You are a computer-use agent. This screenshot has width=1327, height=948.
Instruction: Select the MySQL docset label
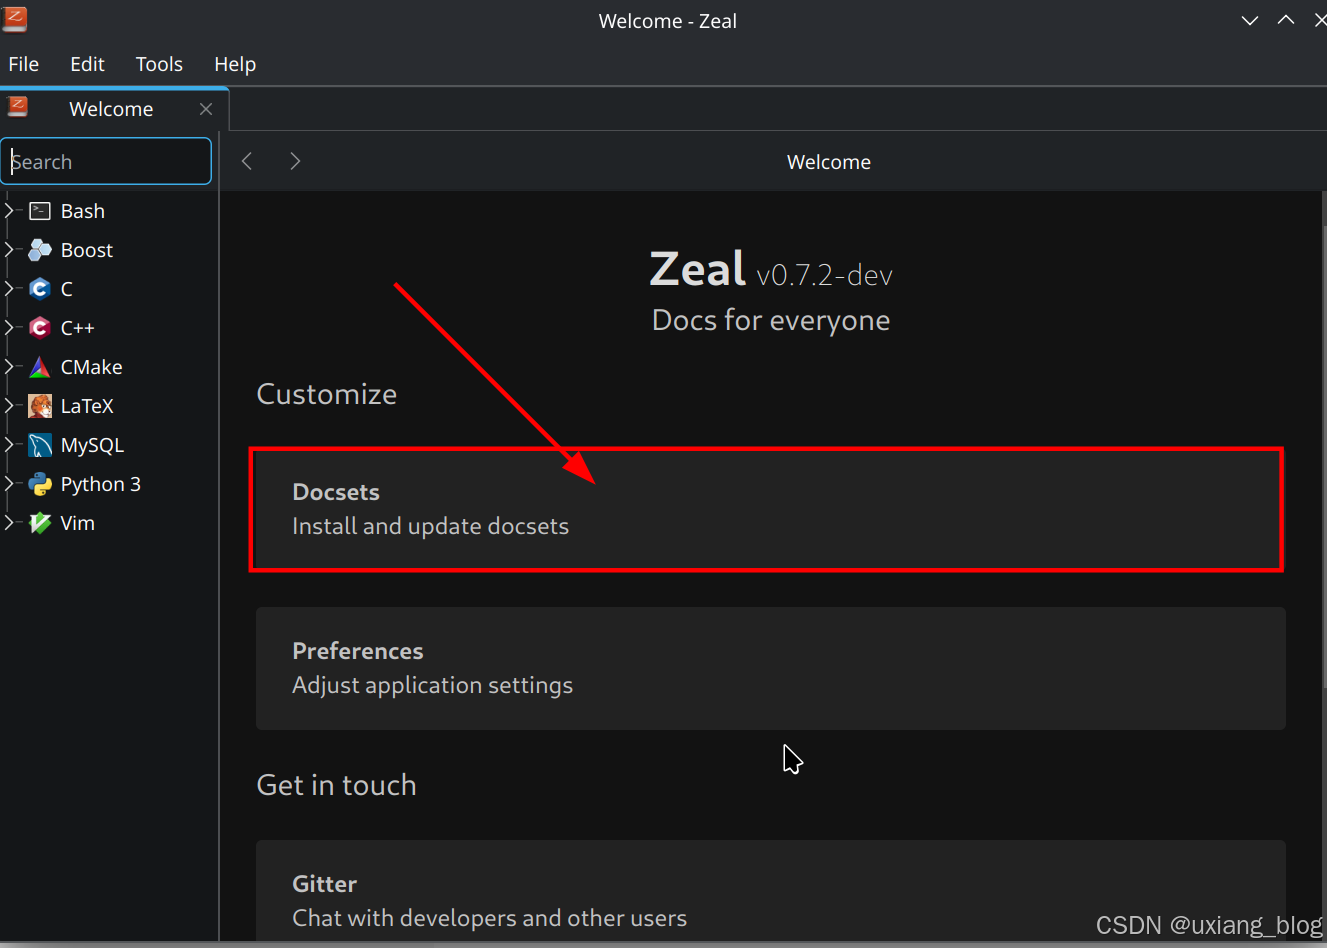coord(92,445)
